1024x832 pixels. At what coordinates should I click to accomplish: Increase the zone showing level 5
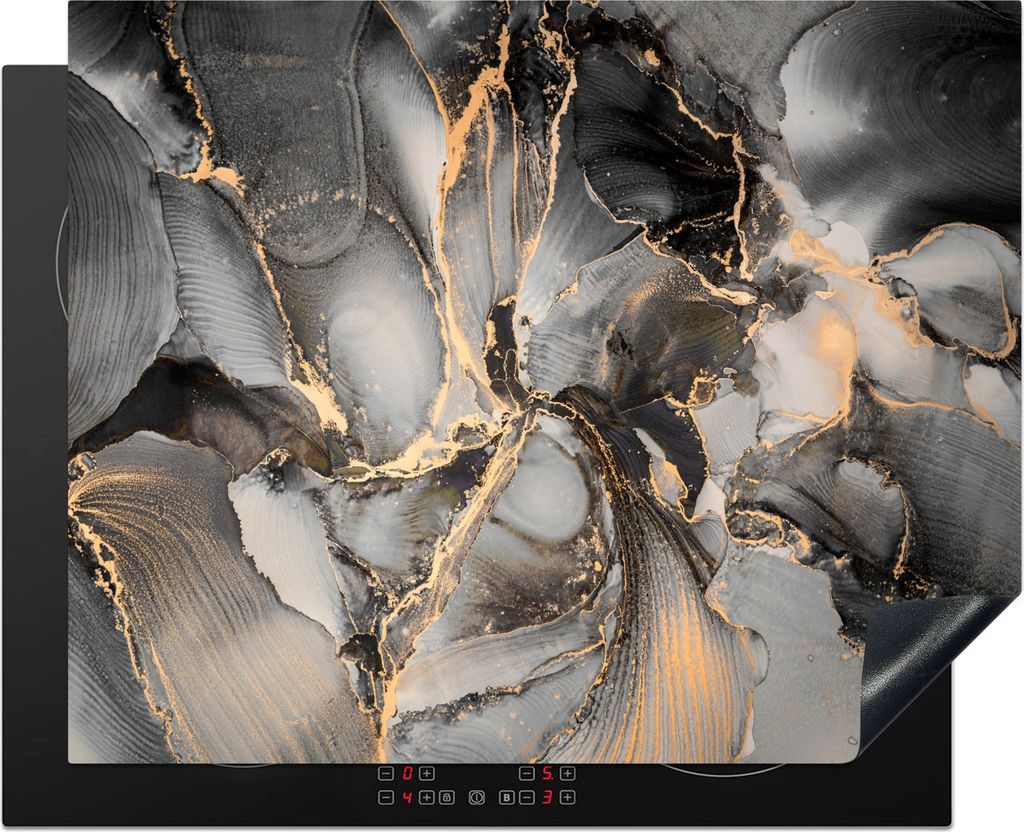(567, 773)
